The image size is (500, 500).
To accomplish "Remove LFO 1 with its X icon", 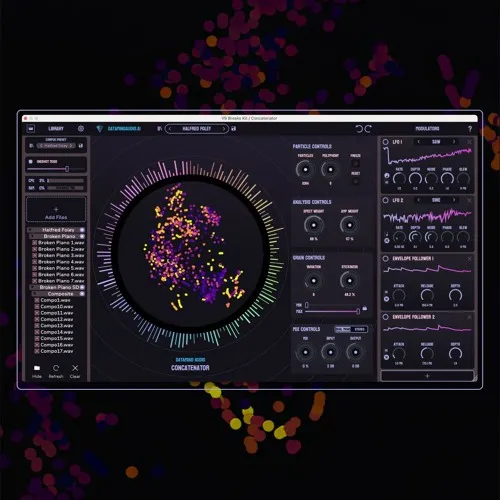I will click(x=469, y=142).
